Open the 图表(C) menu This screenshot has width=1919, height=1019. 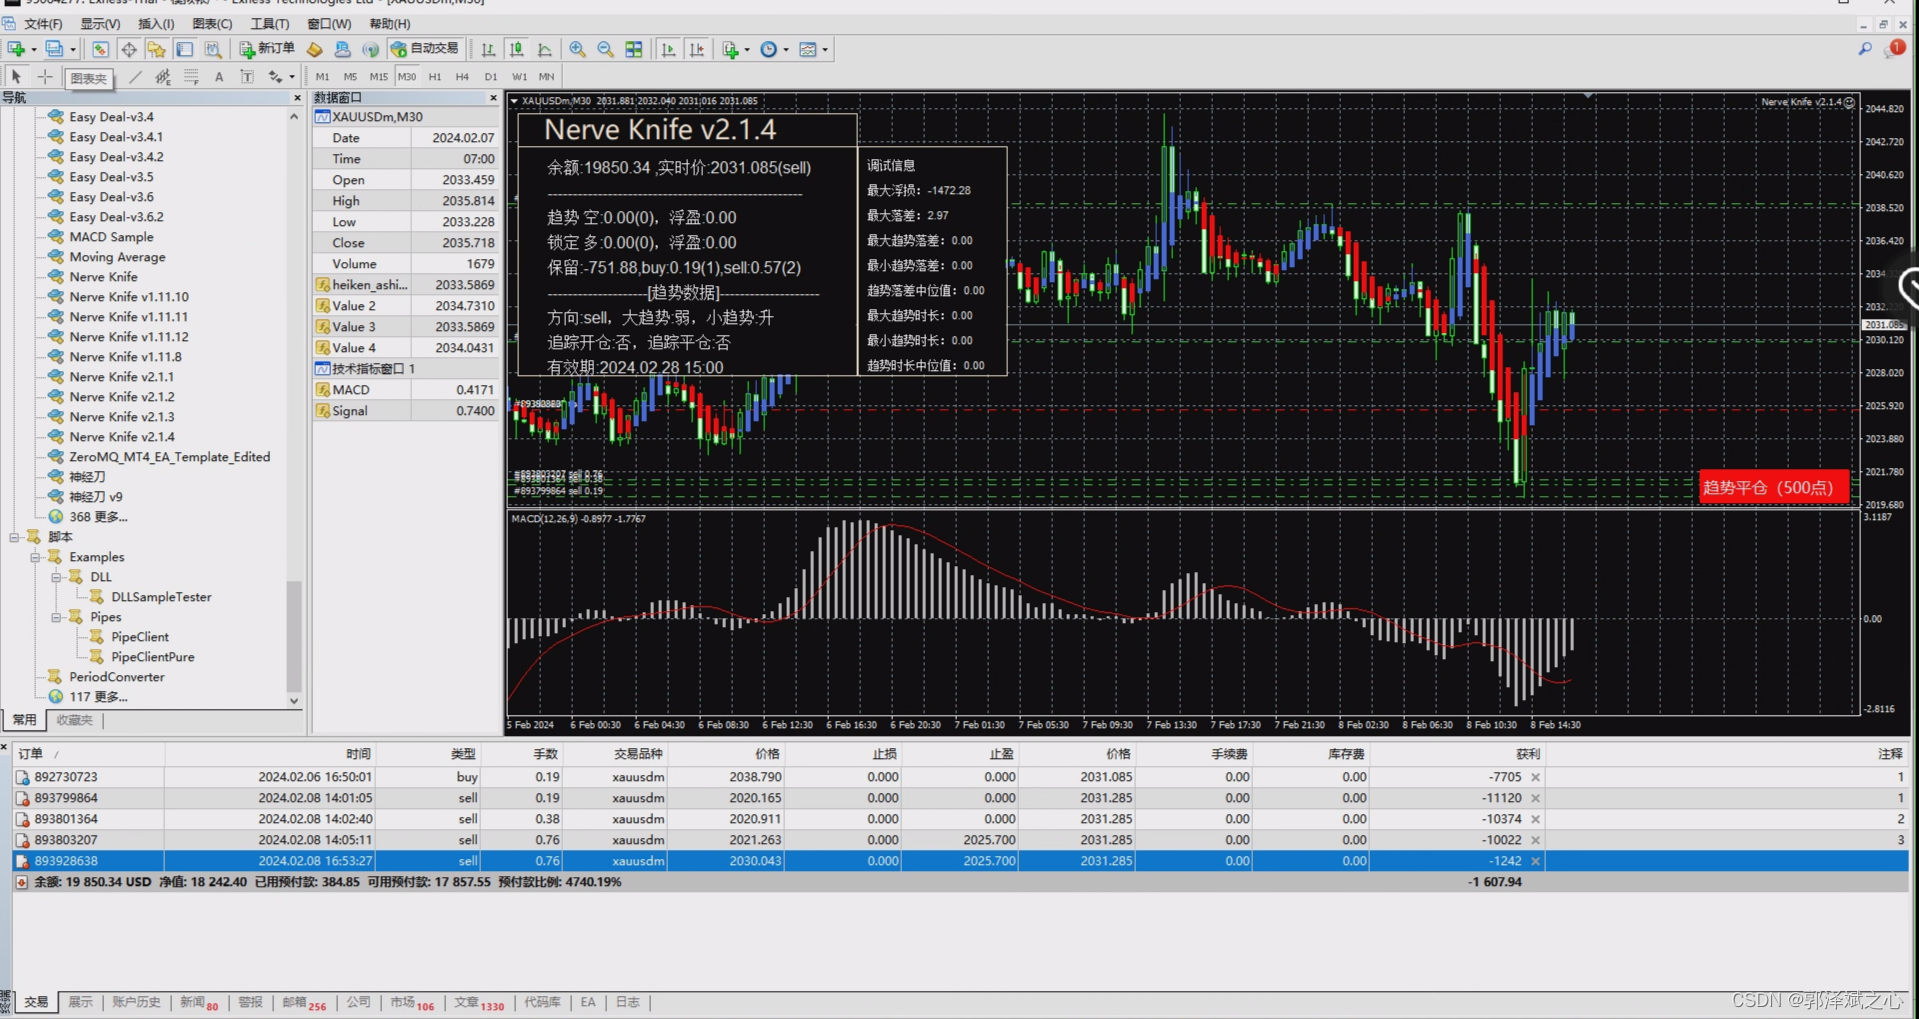212,23
